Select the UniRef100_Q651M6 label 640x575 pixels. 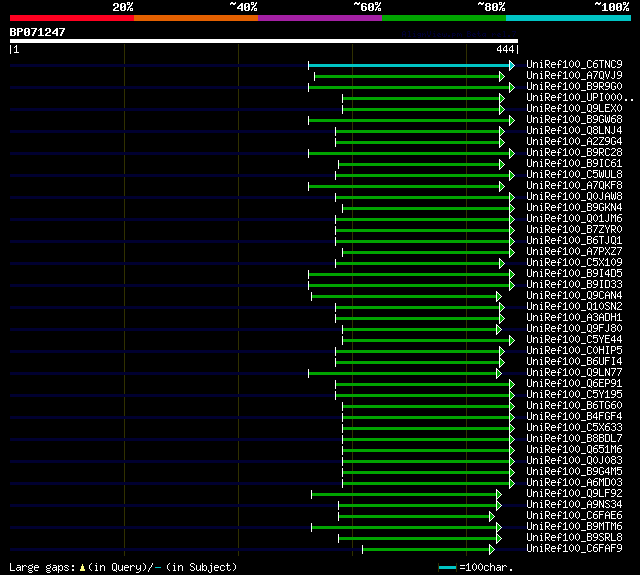(574, 450)
